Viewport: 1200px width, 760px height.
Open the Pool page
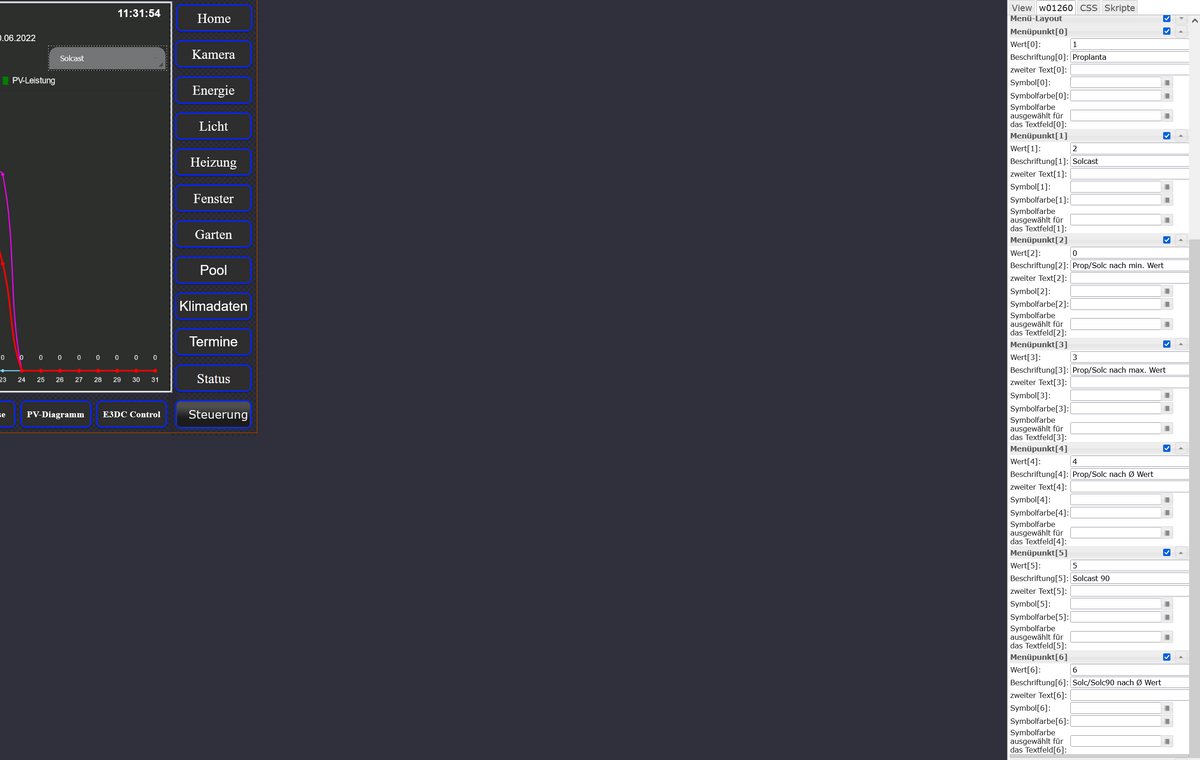[214, 270]
